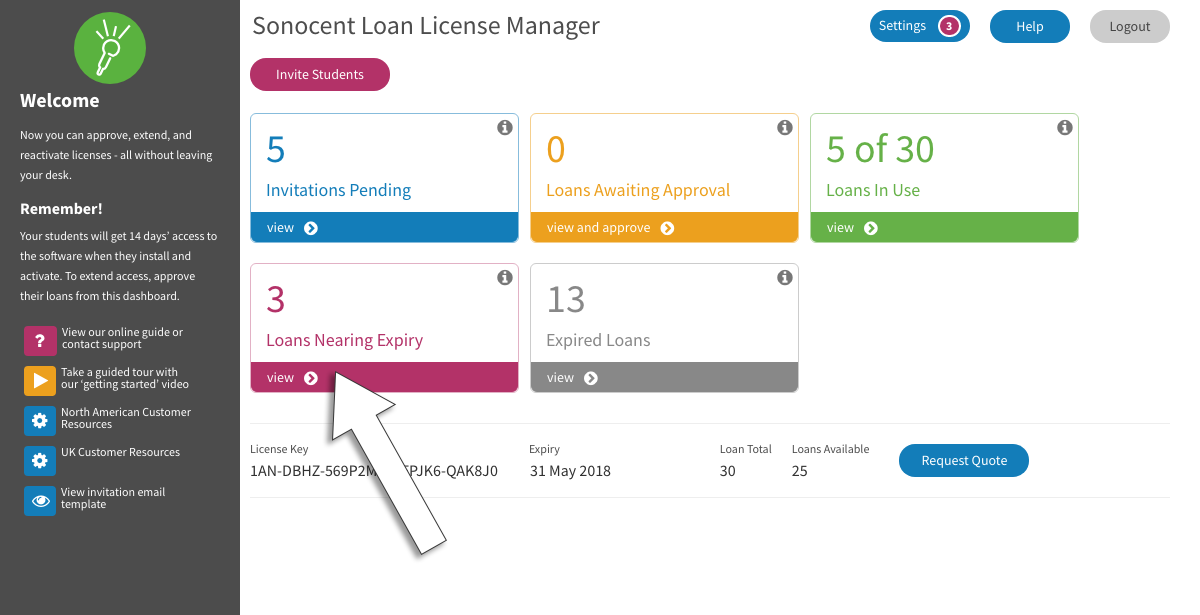
Task: Open info icon on Expired Loans card
Action: [785, 278]
